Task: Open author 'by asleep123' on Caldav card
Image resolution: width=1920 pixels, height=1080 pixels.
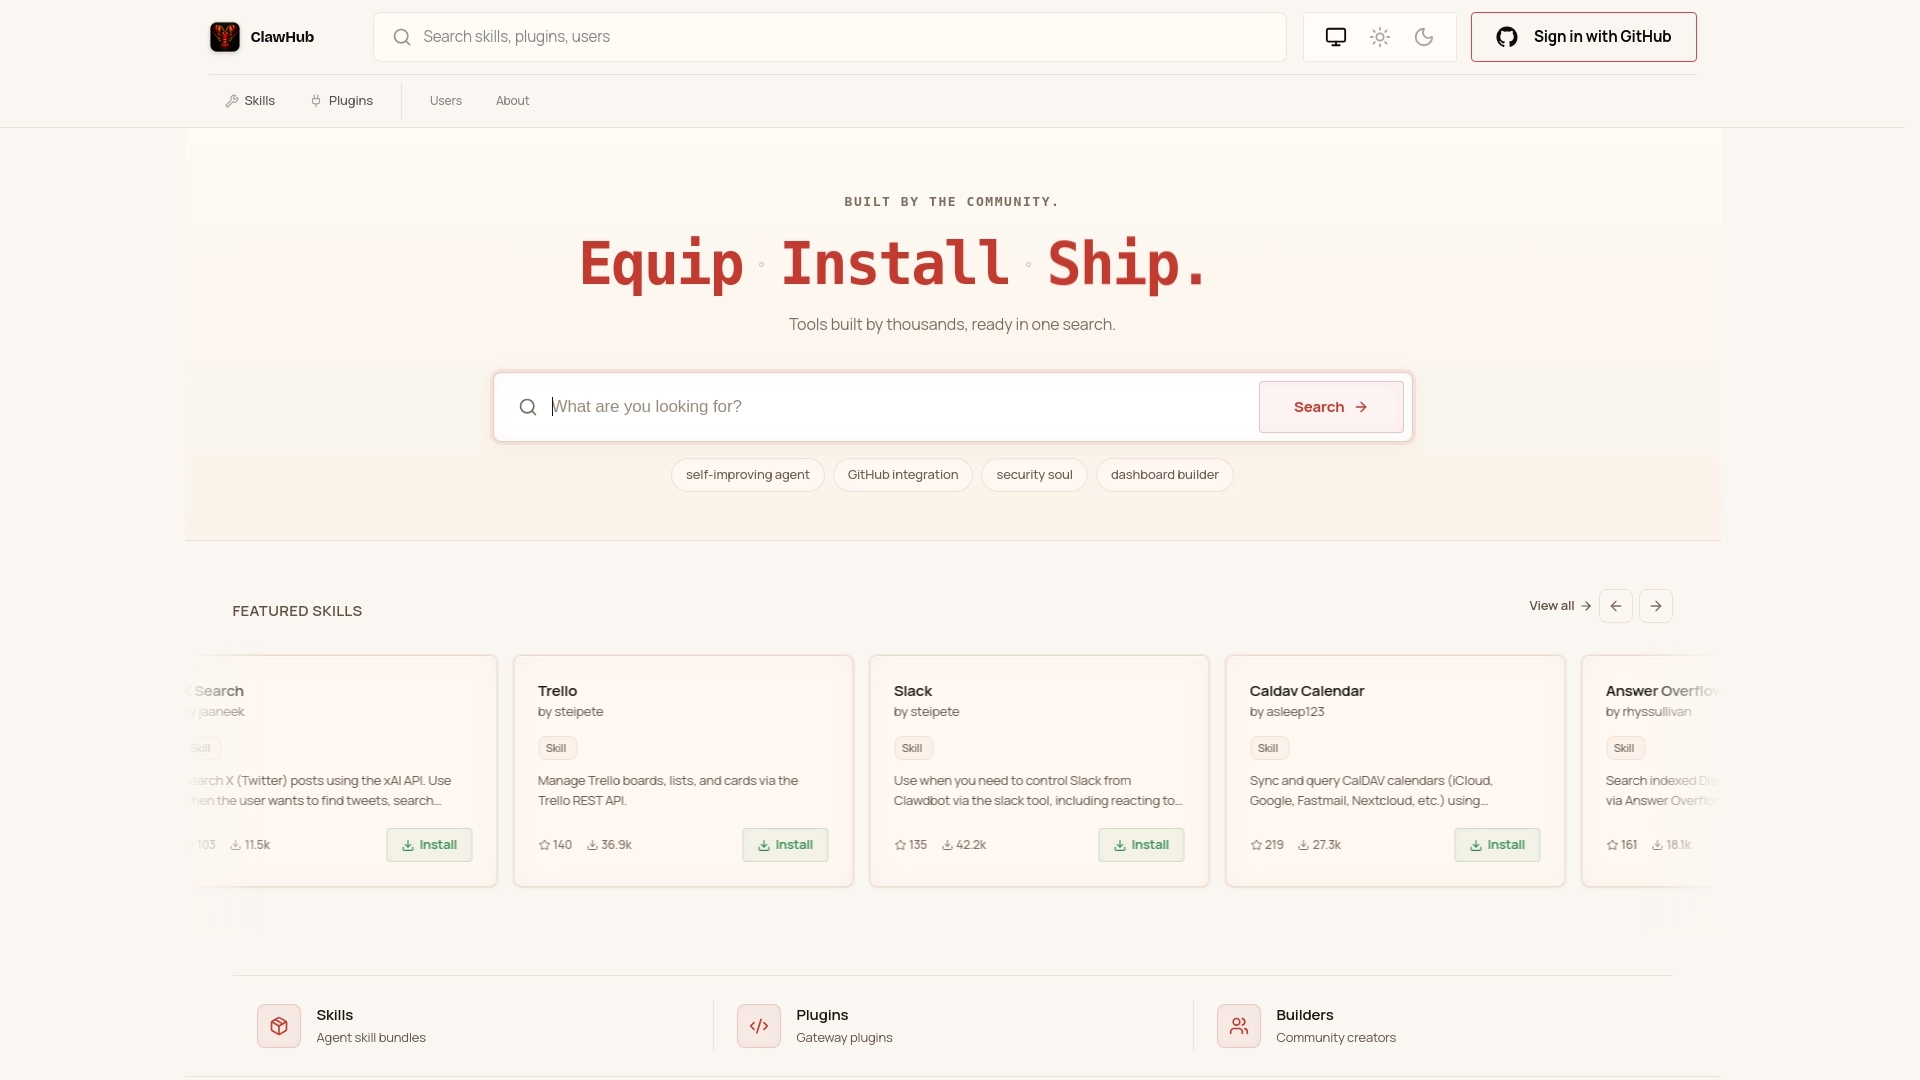Action: 1287,712
